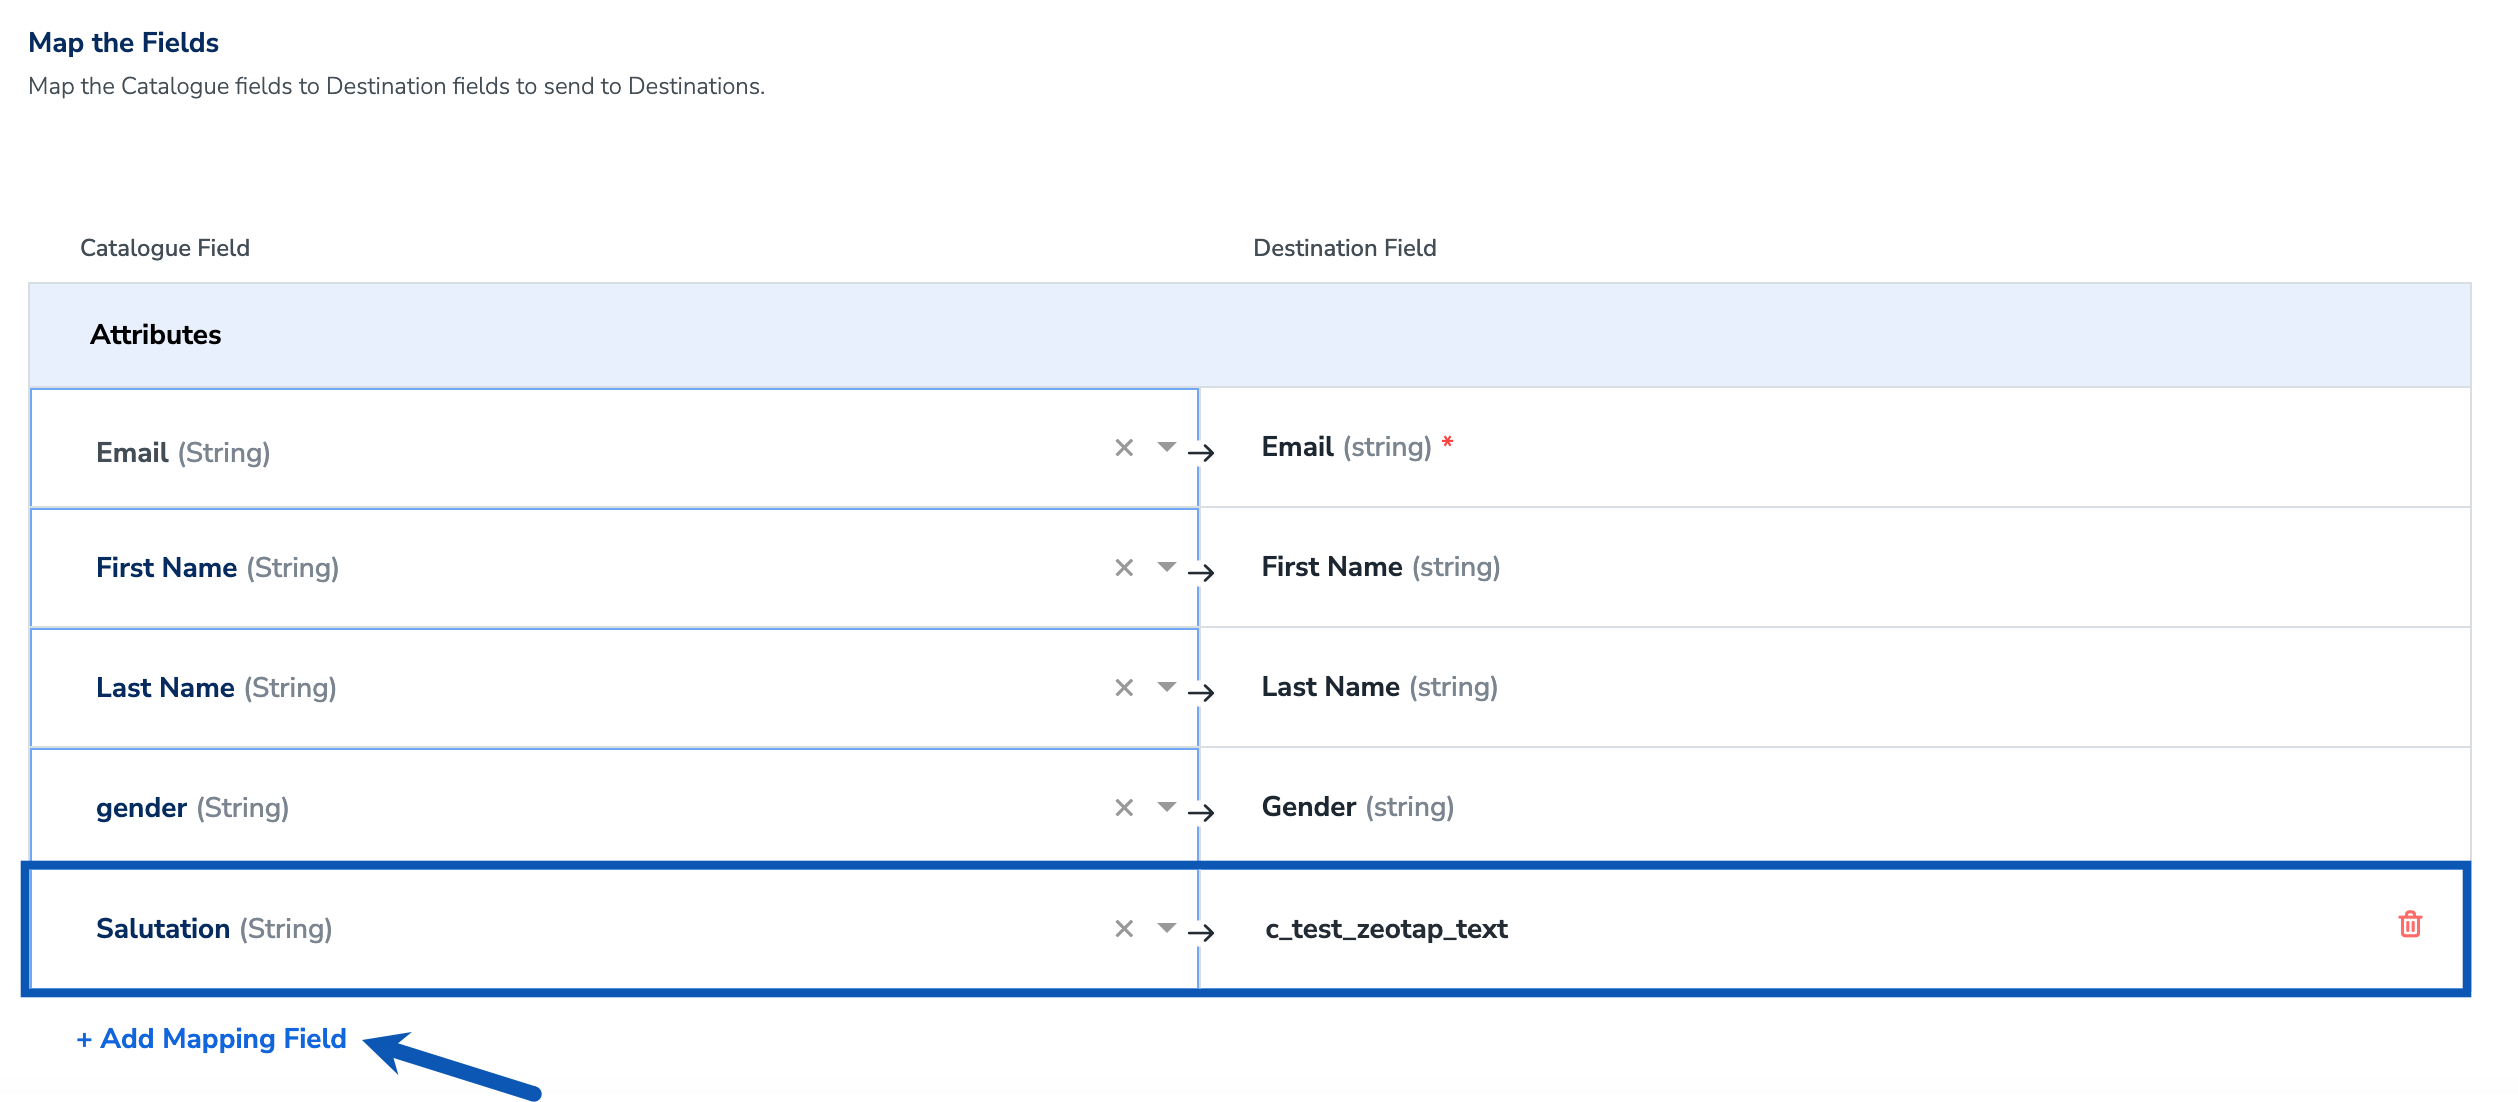The image size is (2518, 1102).
Task: Click Add Mapping Field link
Action: pos(212,1039)
